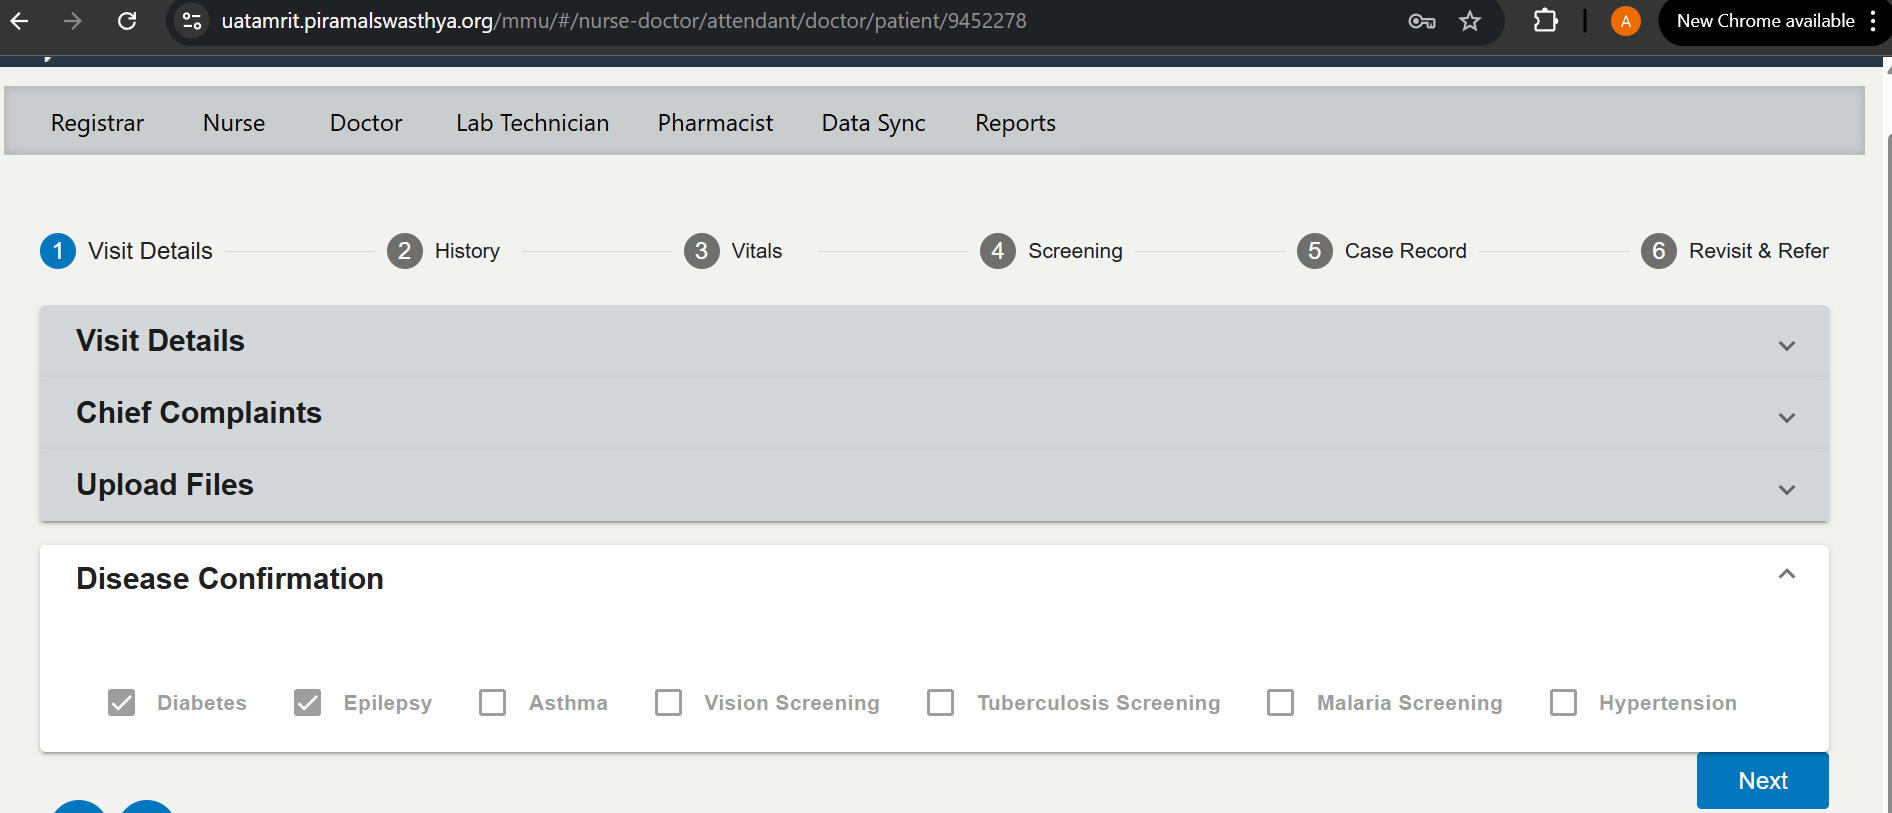Click the browser address bar URL

tap(623, 21)
